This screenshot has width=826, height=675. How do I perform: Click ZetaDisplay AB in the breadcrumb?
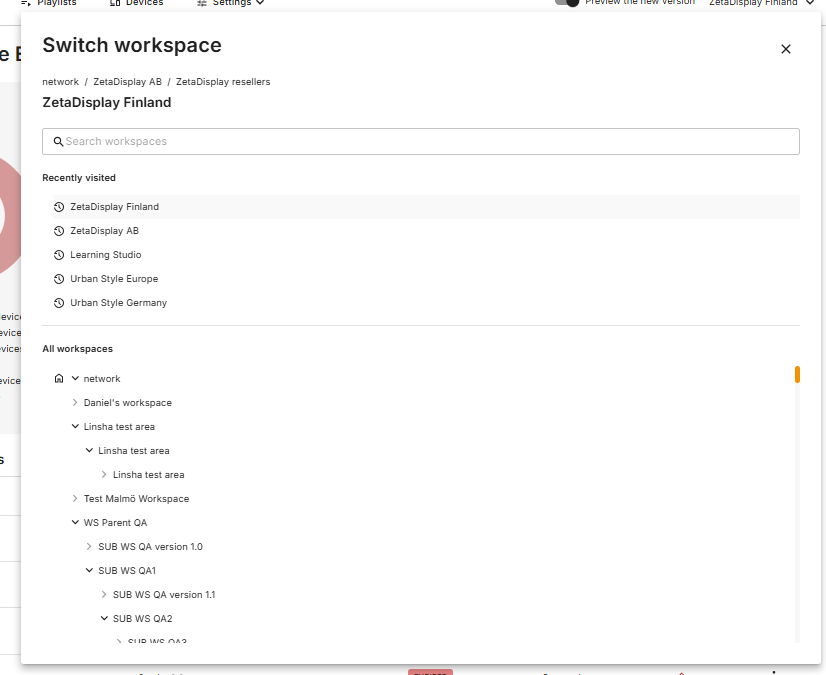click(x=127, y=82)
